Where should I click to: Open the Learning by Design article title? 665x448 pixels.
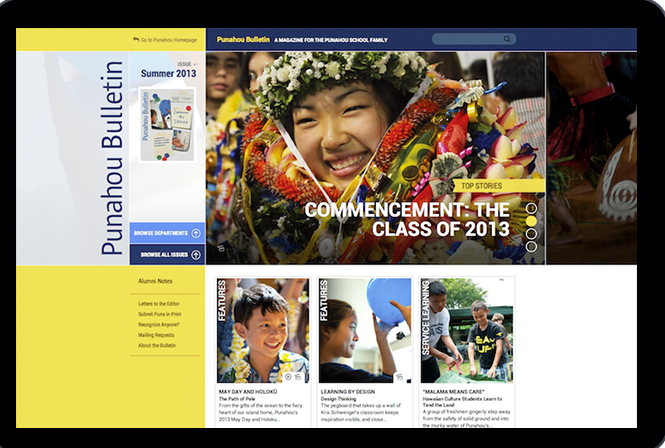(348, 392)
